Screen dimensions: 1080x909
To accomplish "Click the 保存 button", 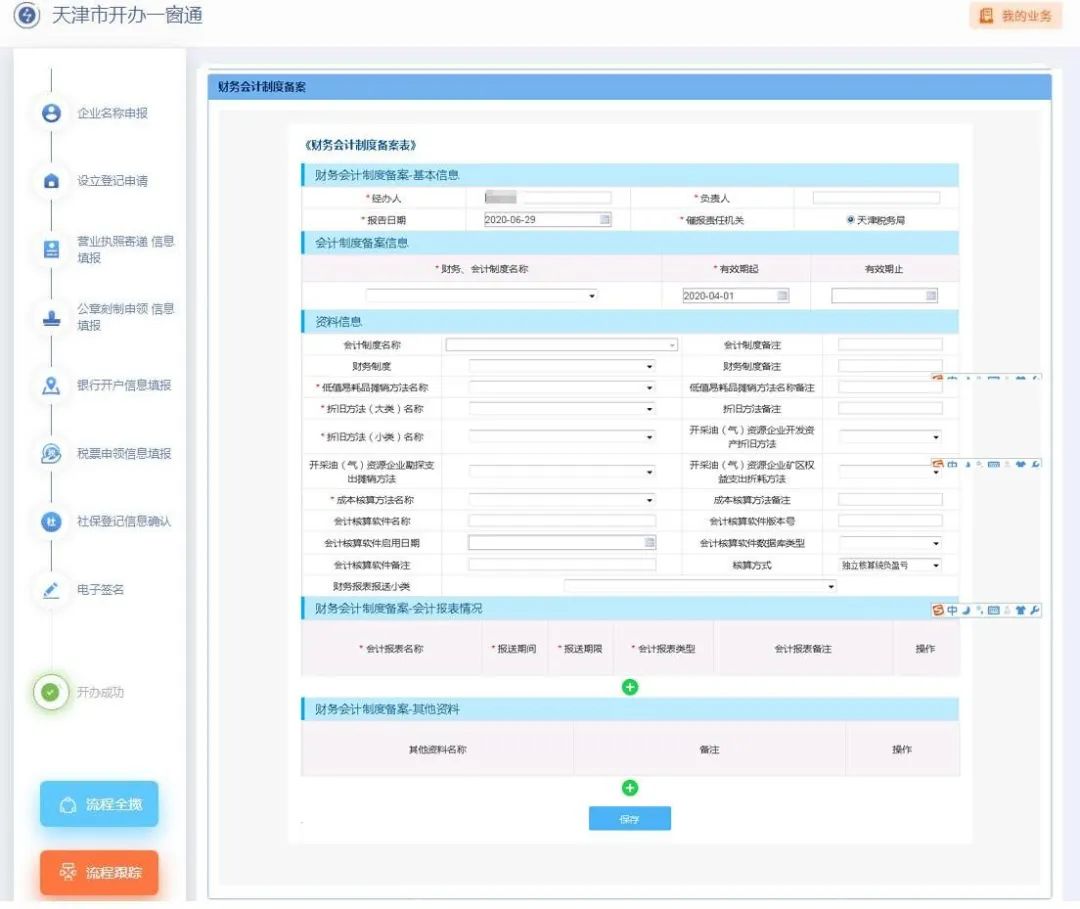I will tap(630, 818).
